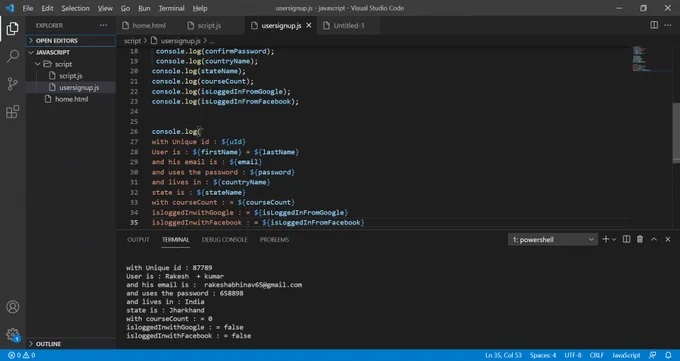Open the Edit menu
Image resolution: width=680 pixels, height=361 pixels.
[47, 8]
